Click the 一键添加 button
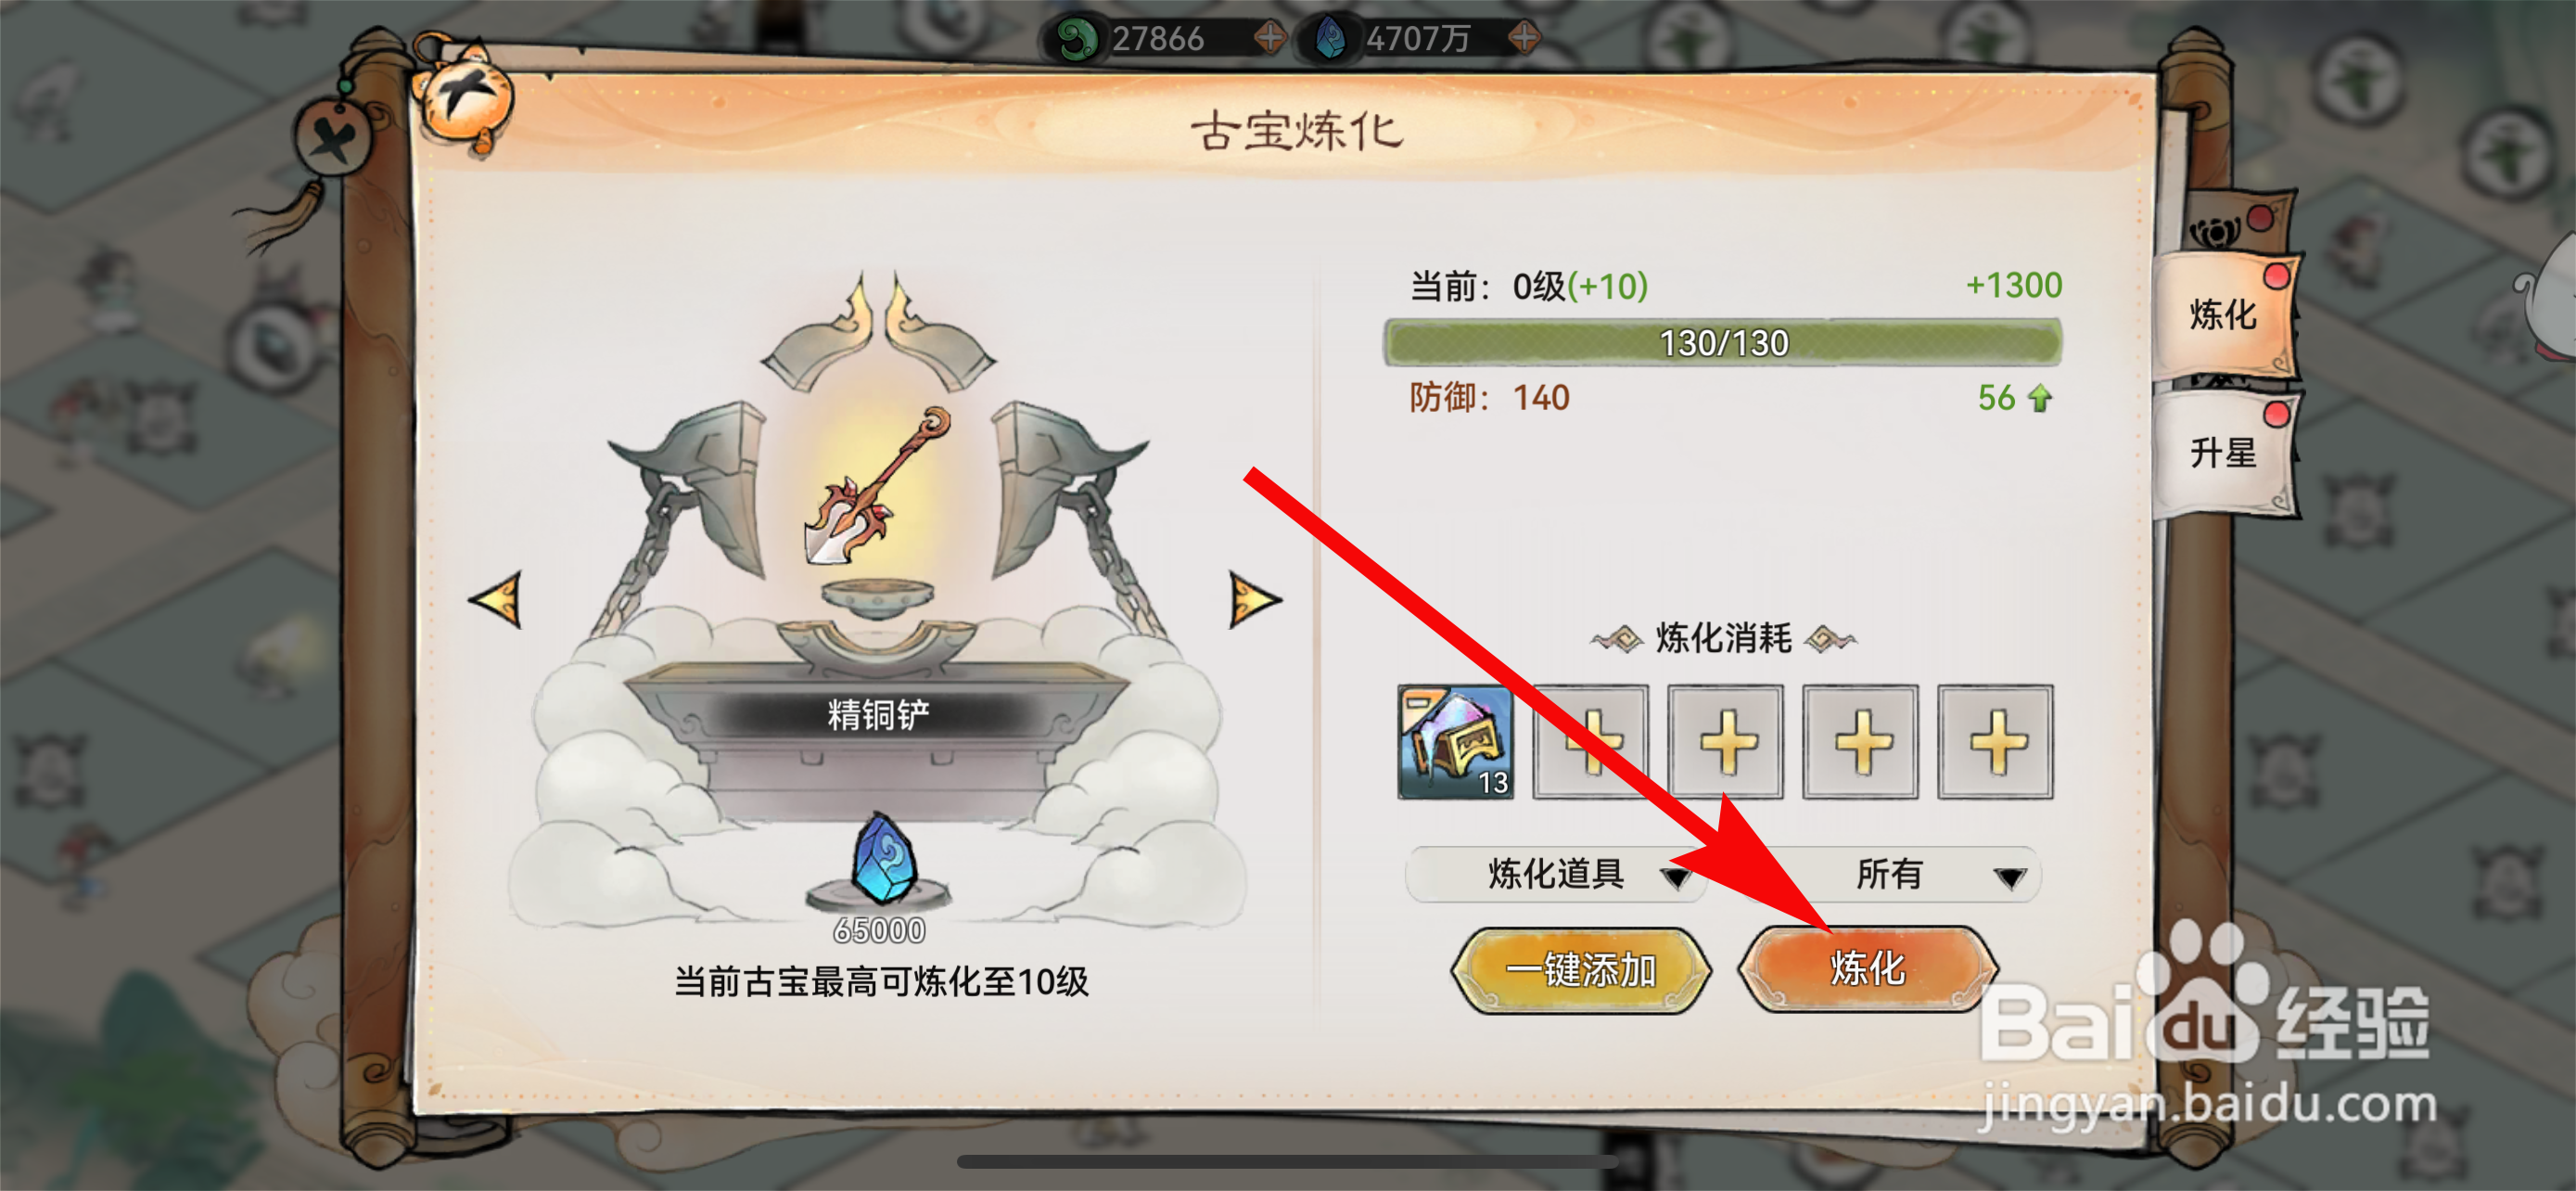Viewport: 2576px width, 1191px height. coord(1581,970)
